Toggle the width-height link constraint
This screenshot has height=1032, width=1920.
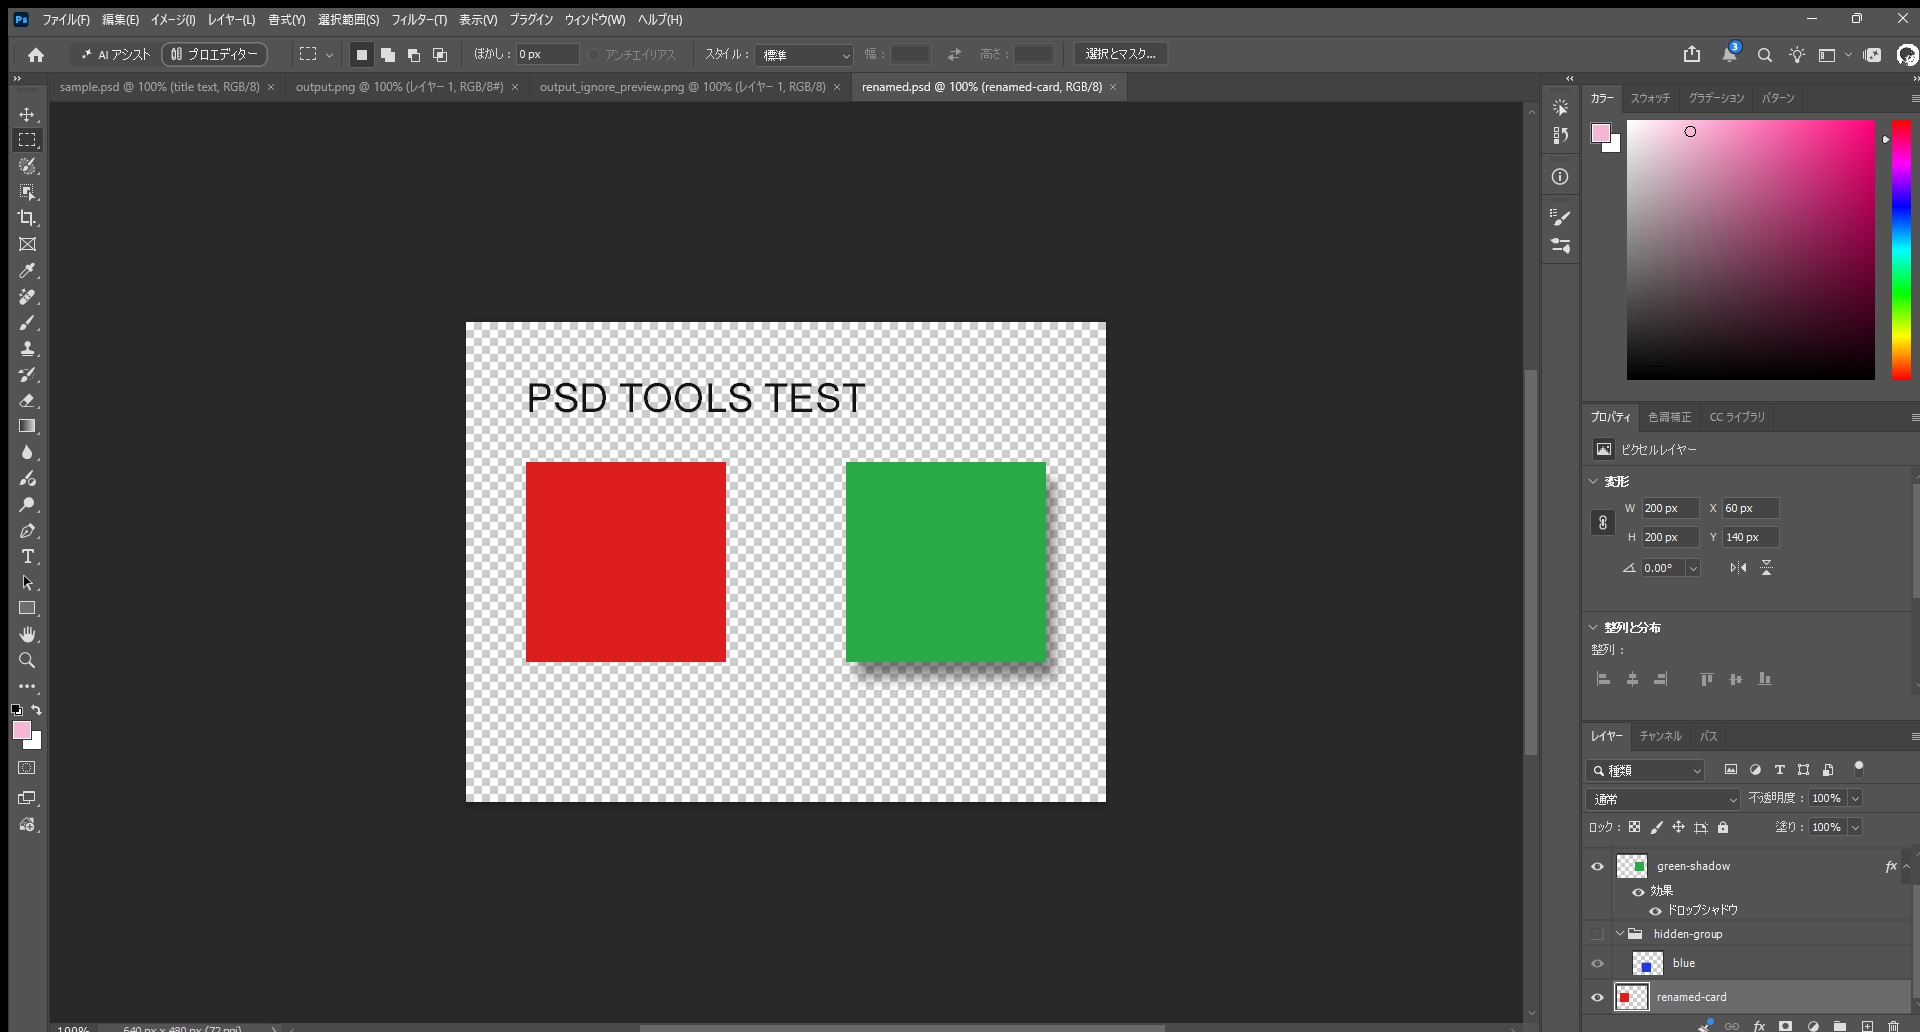tap(1603, 523)
